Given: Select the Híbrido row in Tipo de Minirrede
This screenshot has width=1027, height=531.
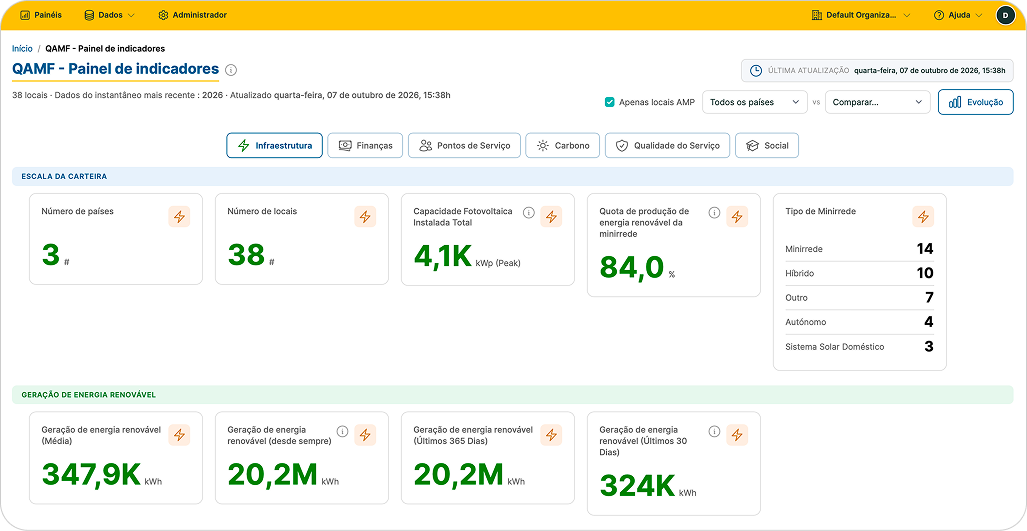Looking at the screenshot, I should point(859,273).
